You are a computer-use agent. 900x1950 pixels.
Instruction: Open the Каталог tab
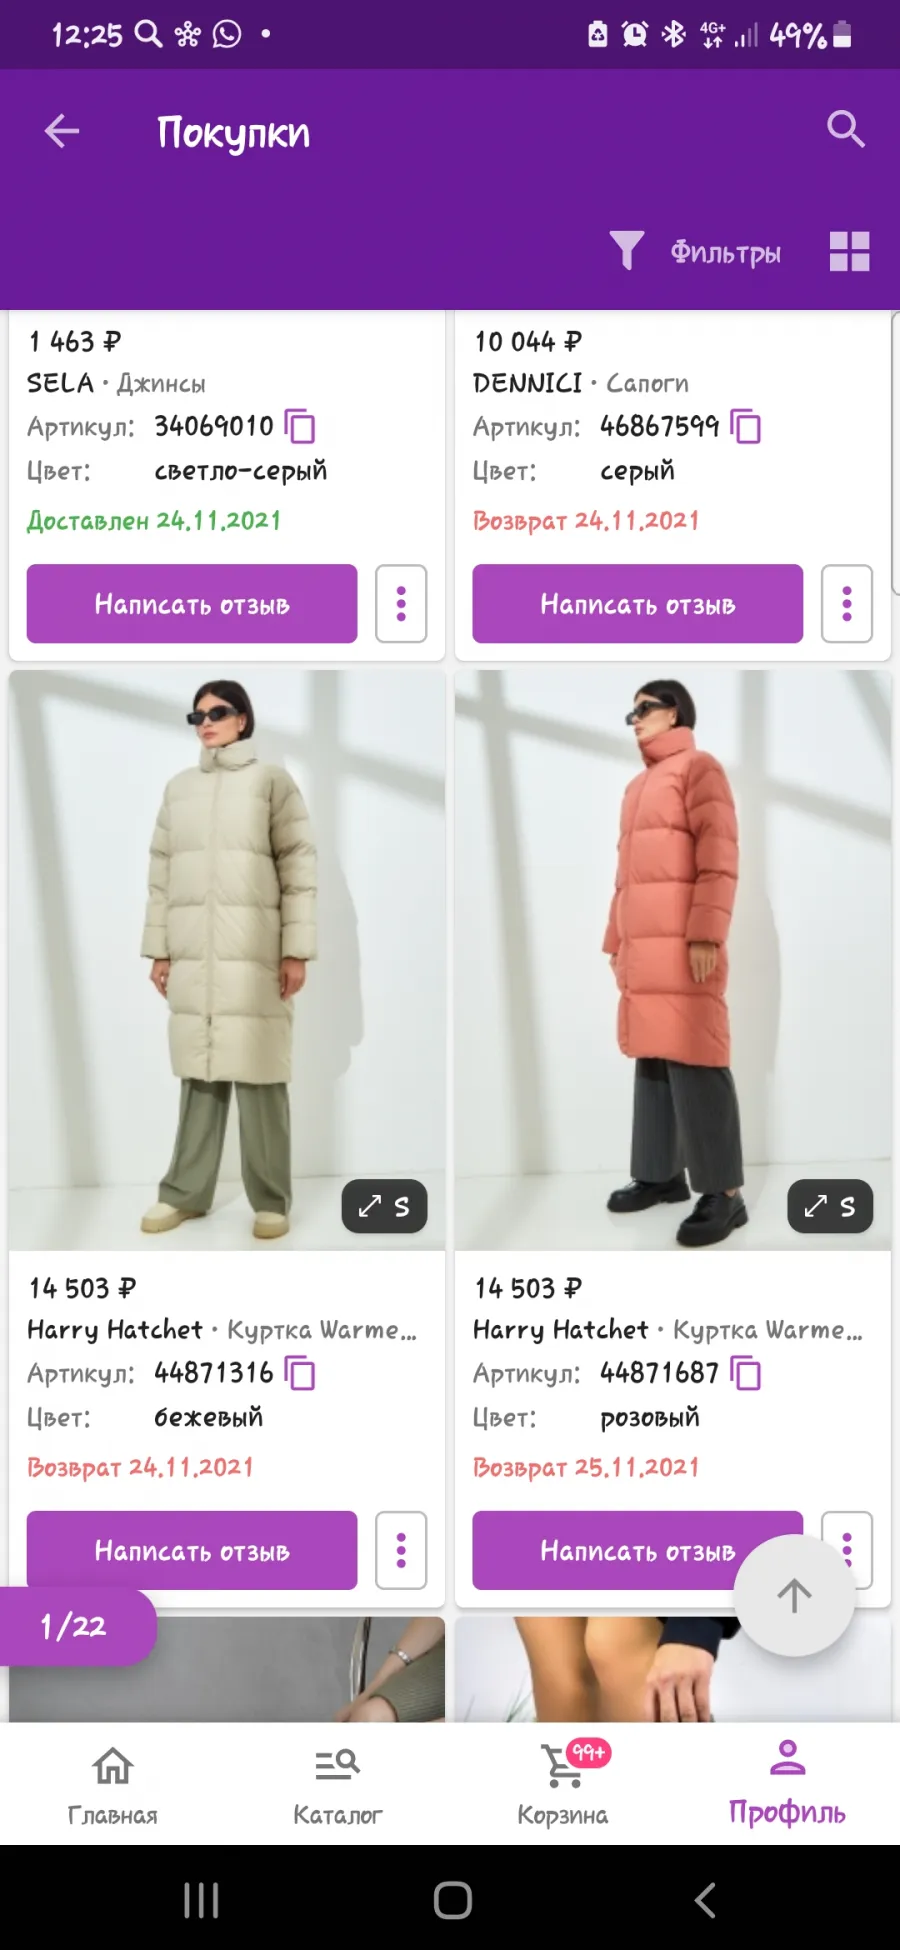(338, 1785)
